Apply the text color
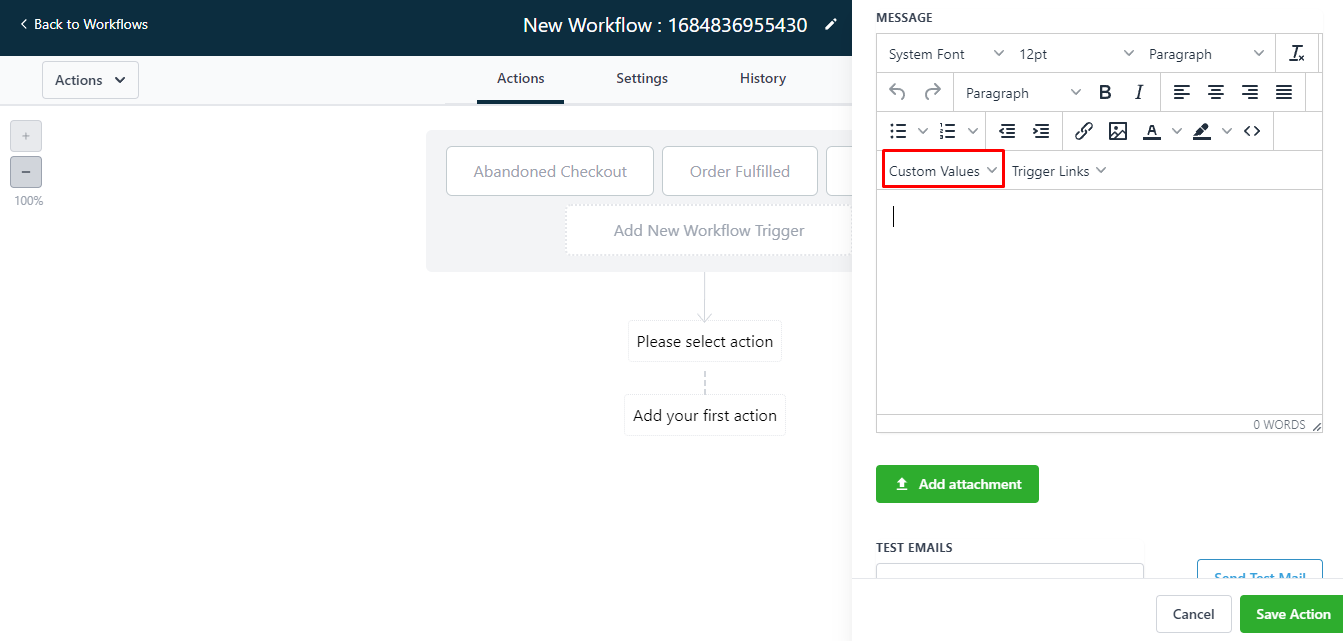The height and width of the screenshot is (641, 1343). point(1152,131)
